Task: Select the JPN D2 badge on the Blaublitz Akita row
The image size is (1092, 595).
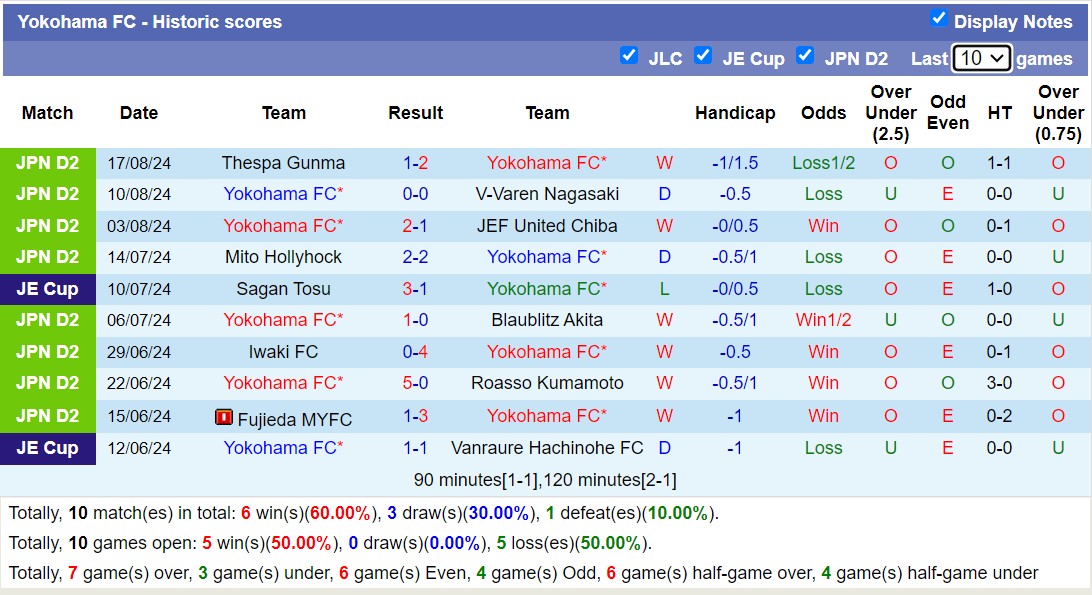Action: (x=47, y=321)
